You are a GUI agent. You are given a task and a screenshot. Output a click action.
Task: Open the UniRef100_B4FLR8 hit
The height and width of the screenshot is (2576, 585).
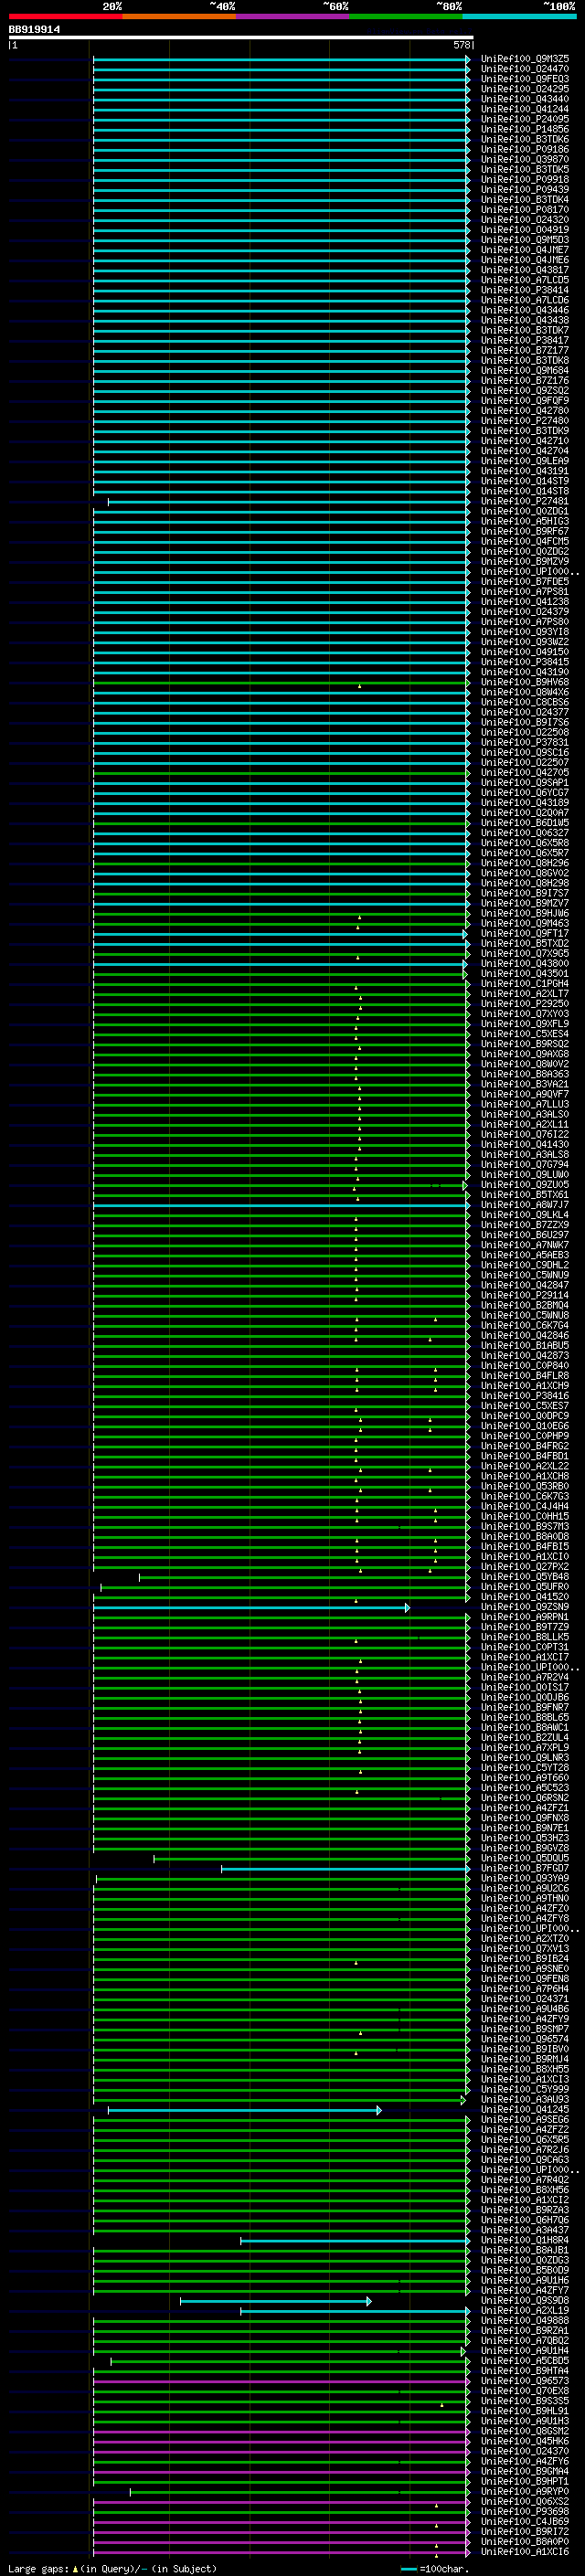pyautogui.click(x=525, y=1376)
